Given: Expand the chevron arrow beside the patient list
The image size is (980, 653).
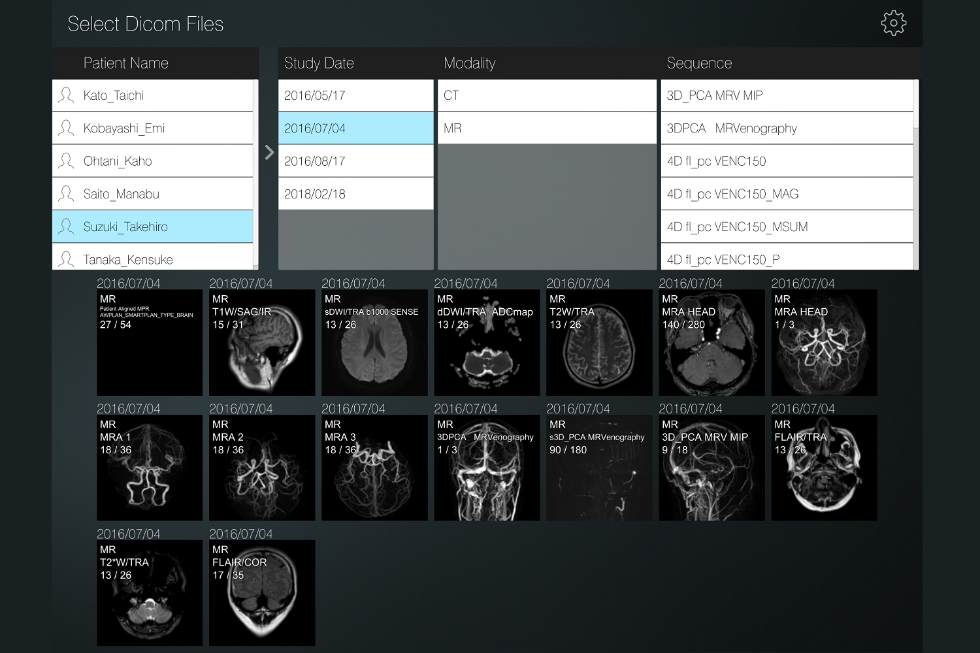Looking at the screenshot, I should [268, 152].
